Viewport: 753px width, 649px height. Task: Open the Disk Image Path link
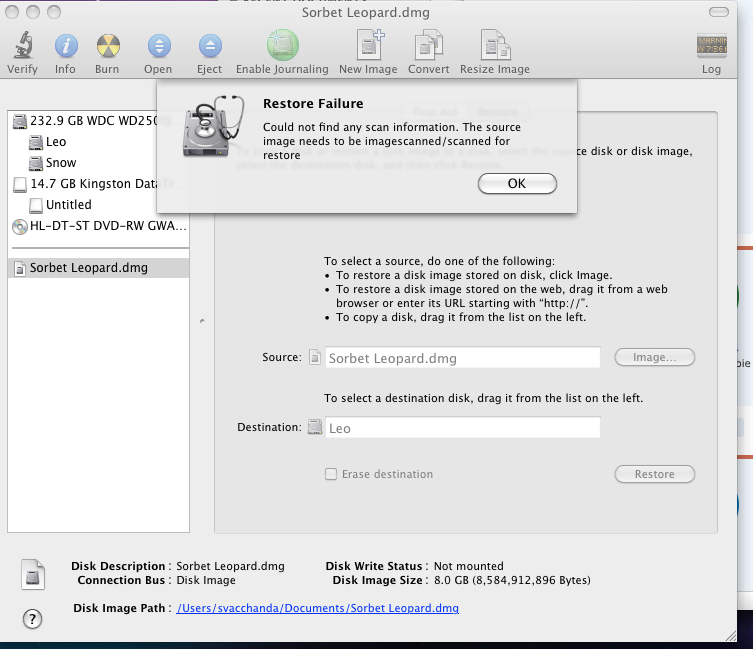point(317,608)
